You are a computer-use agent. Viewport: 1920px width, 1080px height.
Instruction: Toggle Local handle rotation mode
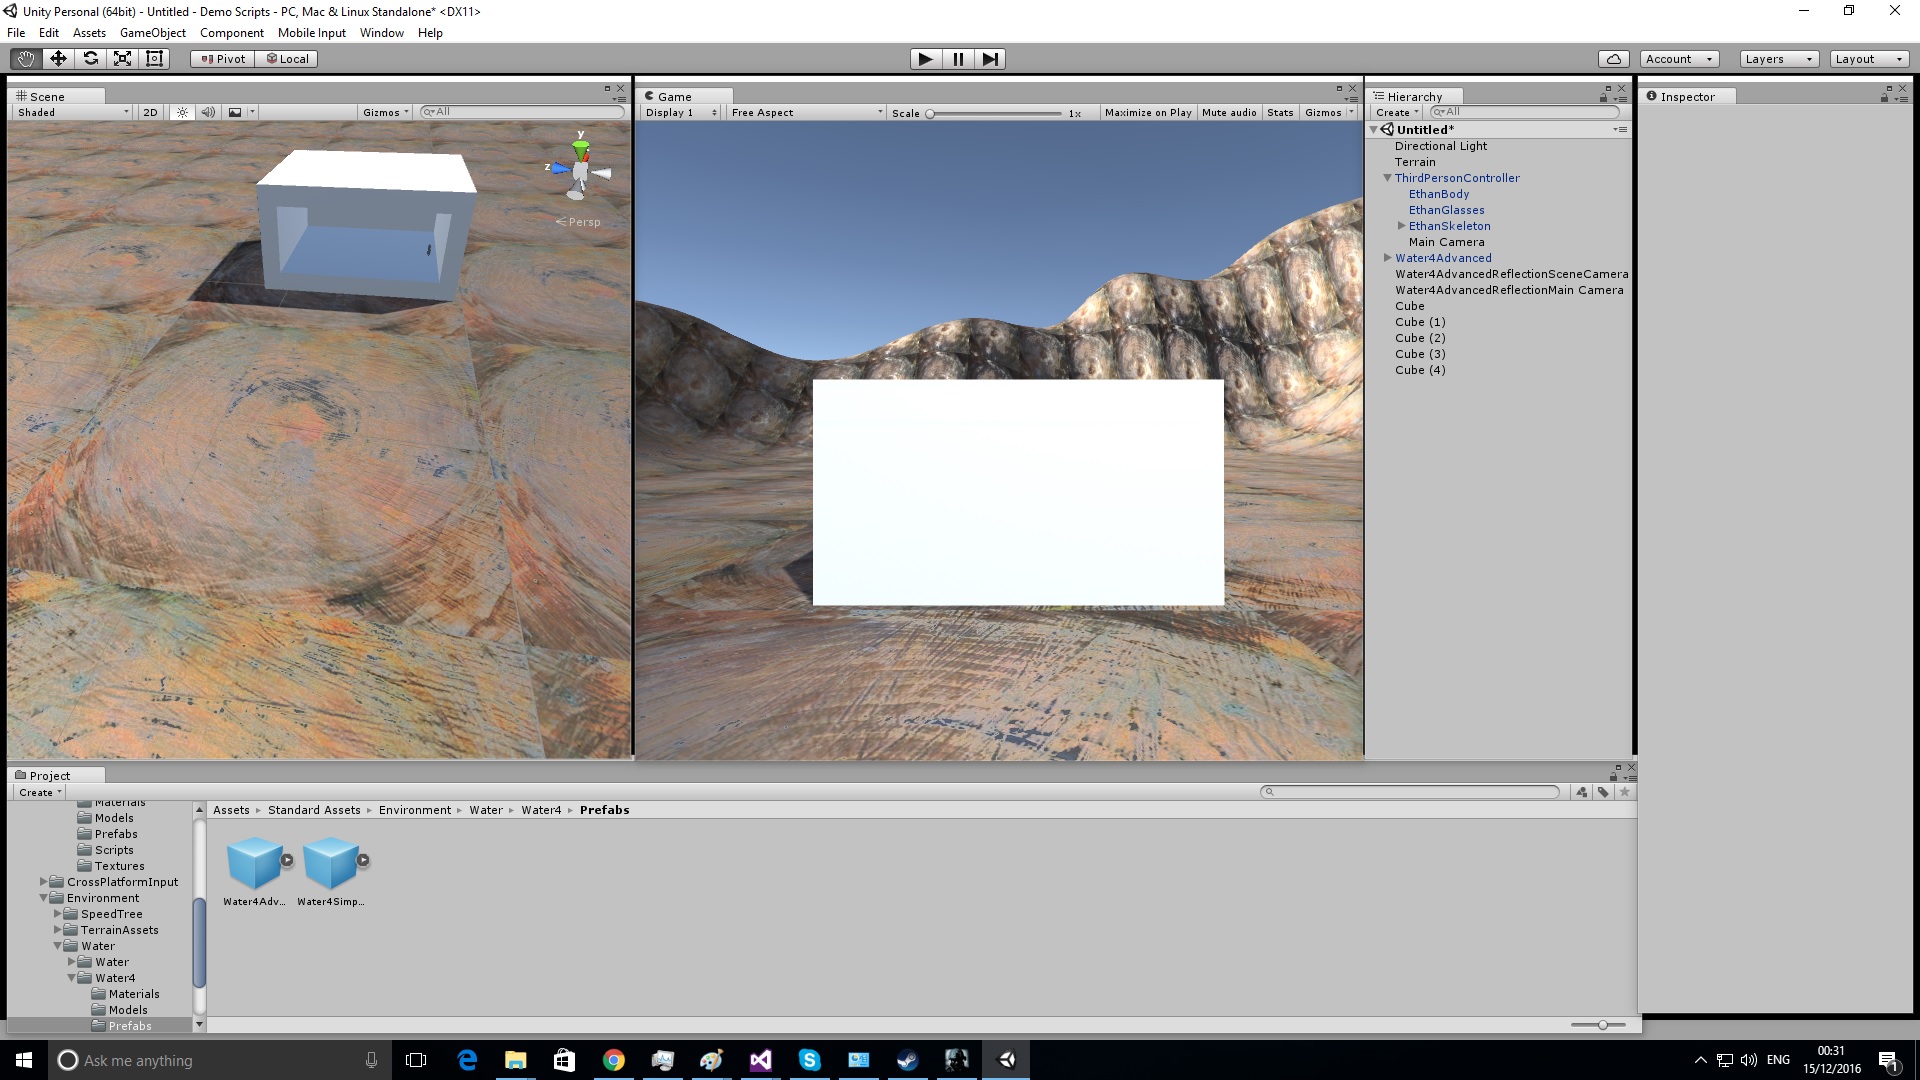click(286, 59)
